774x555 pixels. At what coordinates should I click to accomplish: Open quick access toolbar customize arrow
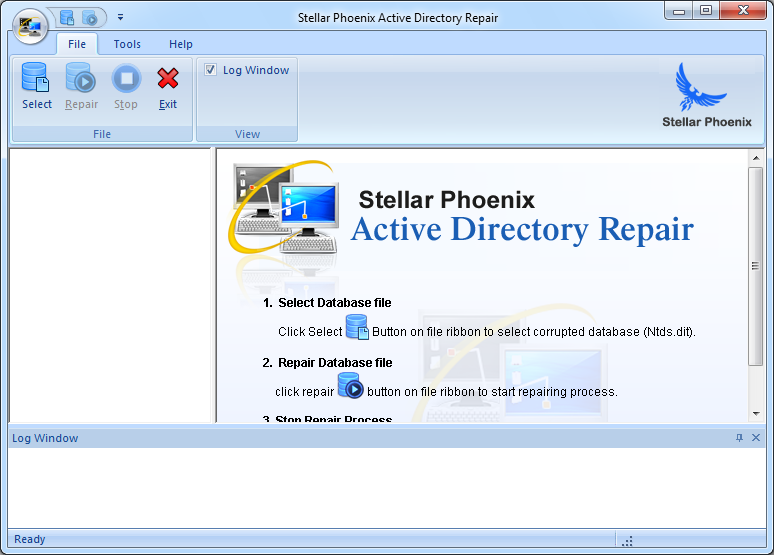tap(120, 17)
